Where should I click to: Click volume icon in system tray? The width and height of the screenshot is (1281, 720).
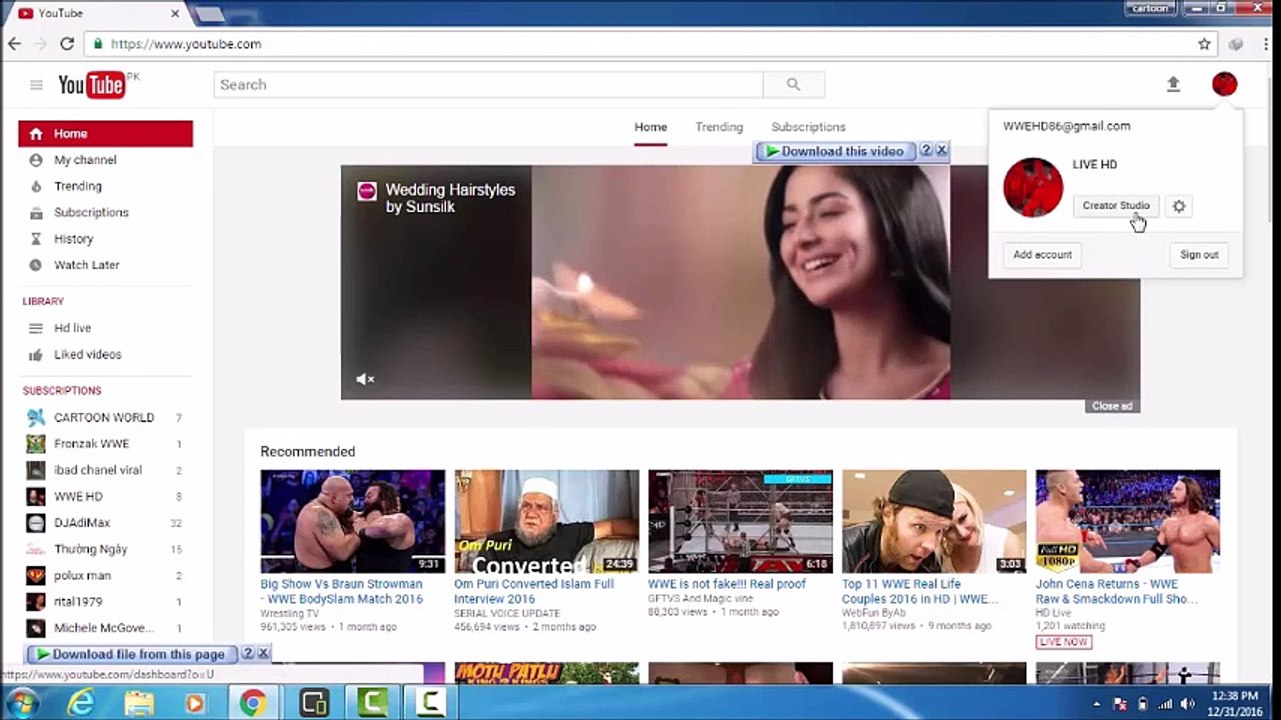tap(1188, 704)
